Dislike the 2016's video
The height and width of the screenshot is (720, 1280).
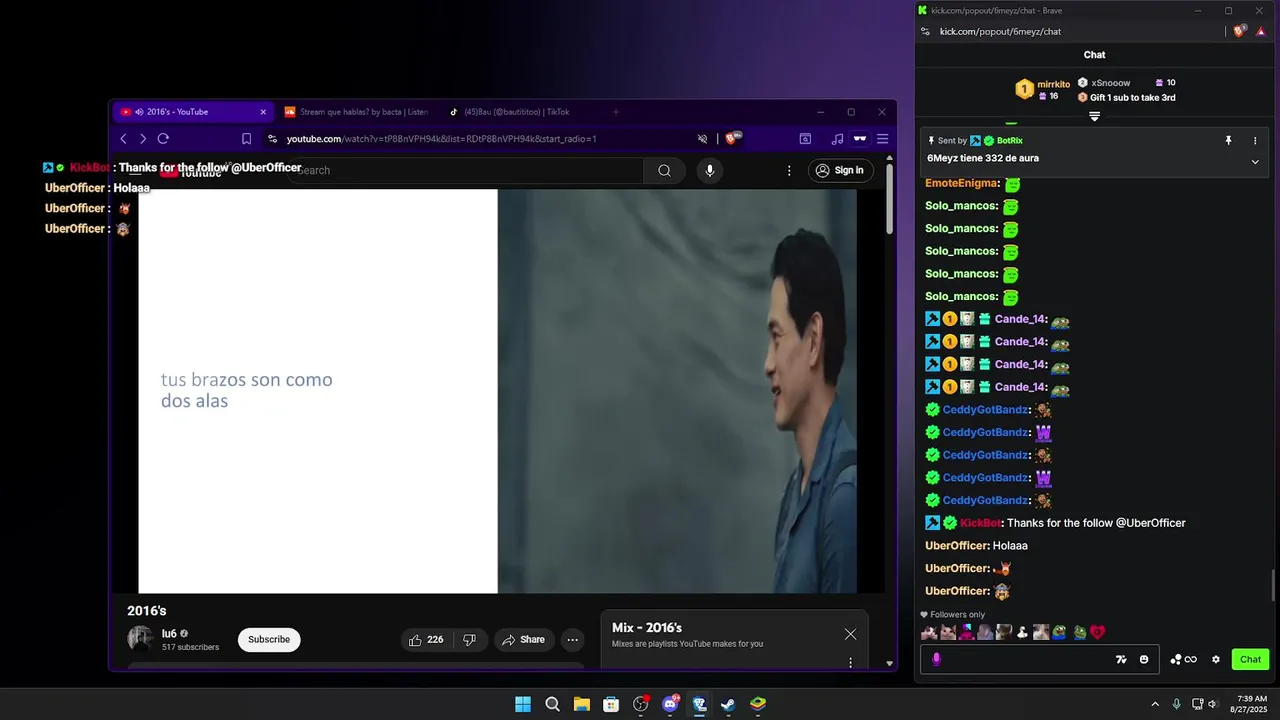pos(469,640)
